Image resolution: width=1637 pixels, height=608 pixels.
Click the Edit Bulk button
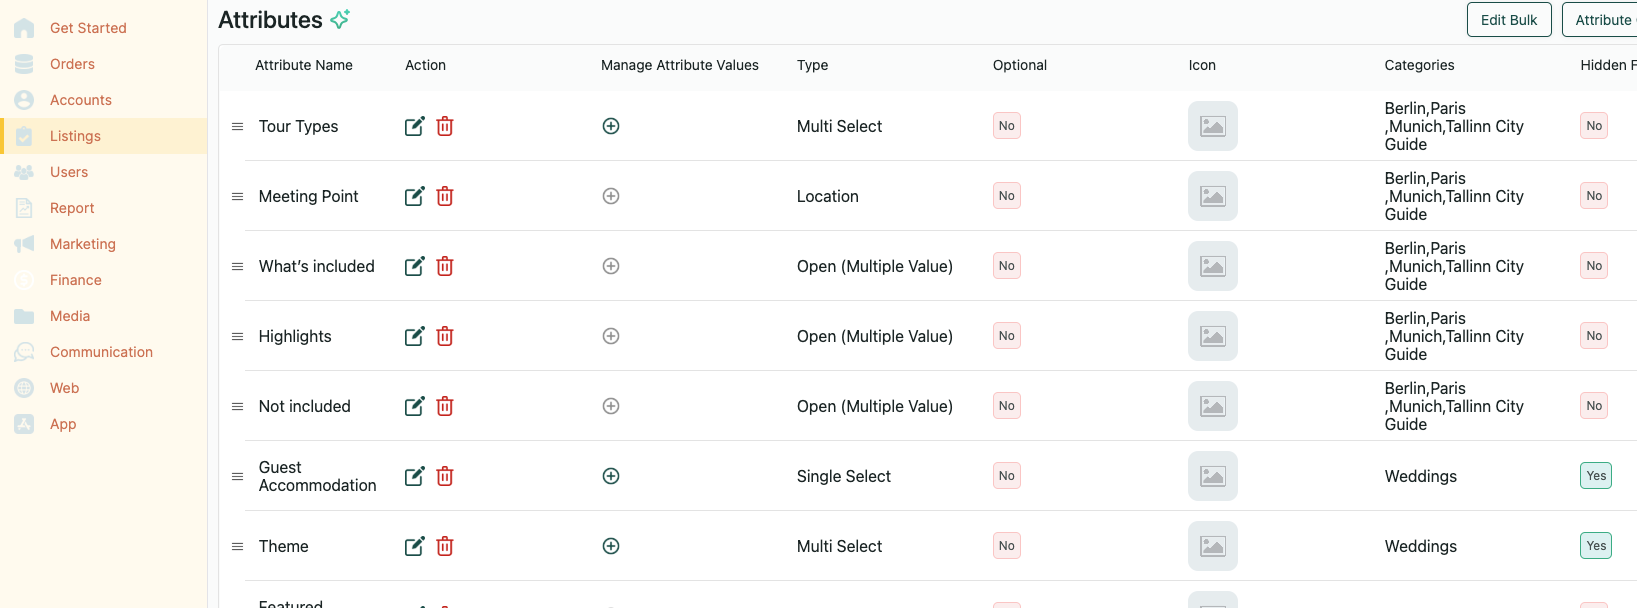click(x=1508, y=20)
